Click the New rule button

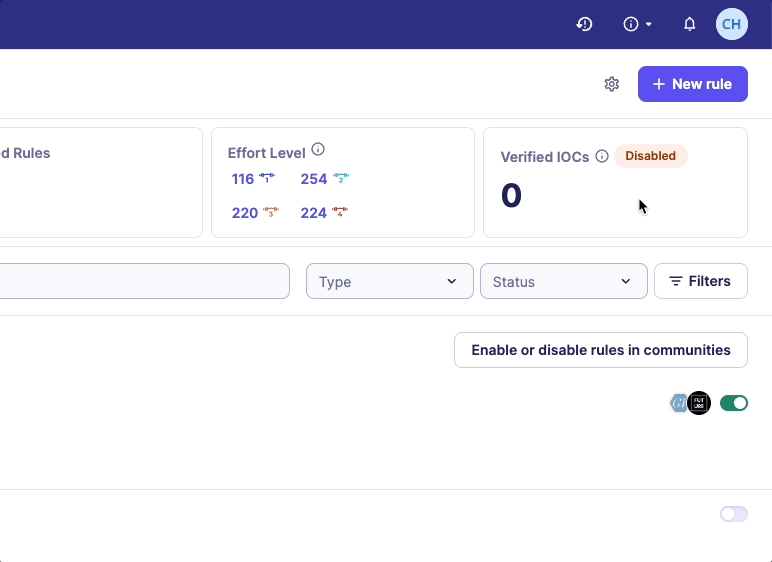(x=692, y=84)
